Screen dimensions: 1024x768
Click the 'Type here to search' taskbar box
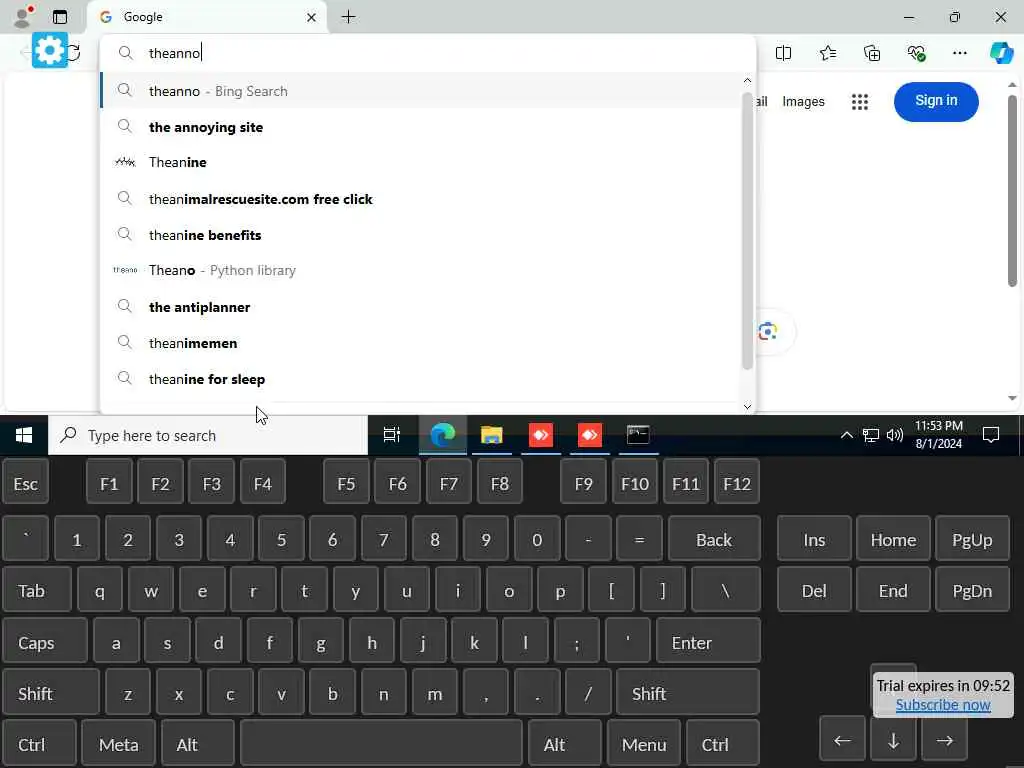(x=208, y=435)
